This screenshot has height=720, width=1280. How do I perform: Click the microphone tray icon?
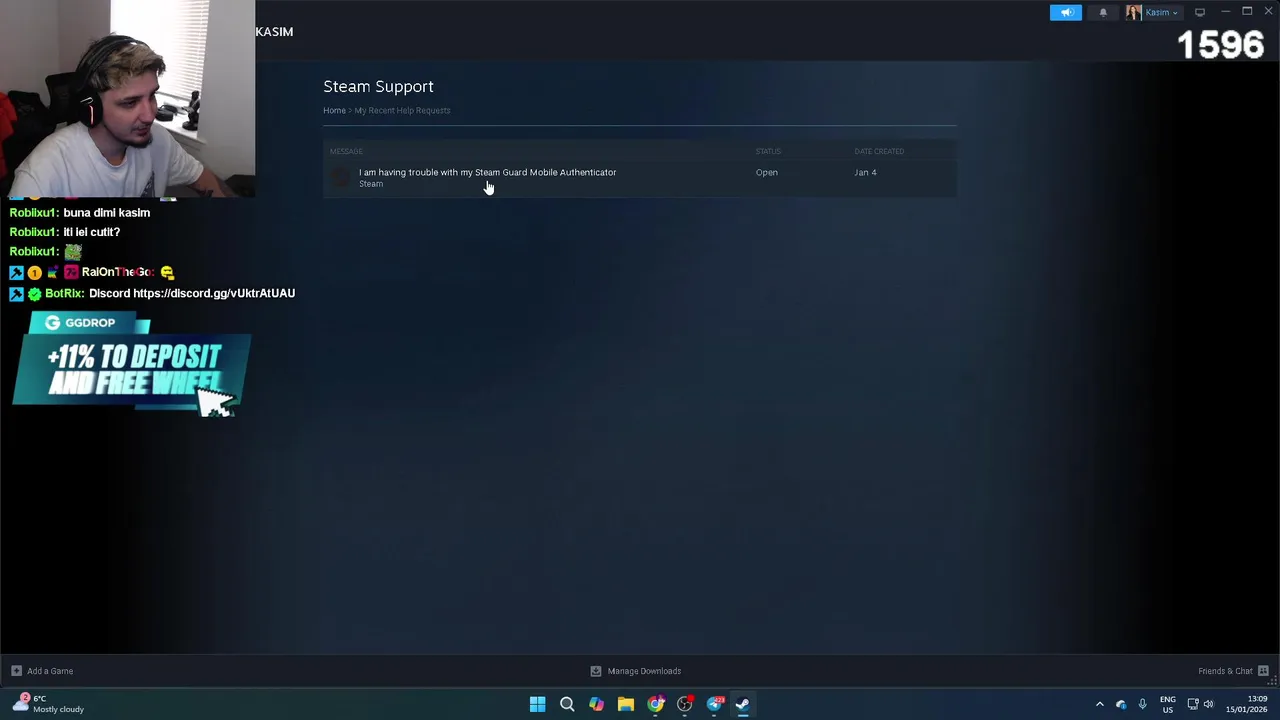(1142, 704)
